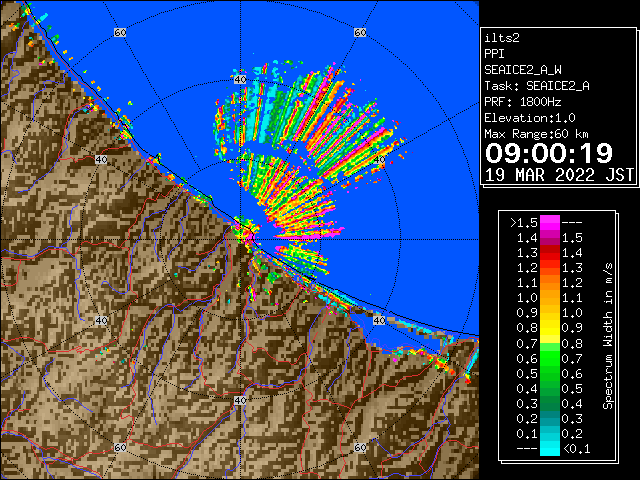Click the "Elevation:1.0" text
This screenshot has width=640, height=480.
tap(530, 118)
